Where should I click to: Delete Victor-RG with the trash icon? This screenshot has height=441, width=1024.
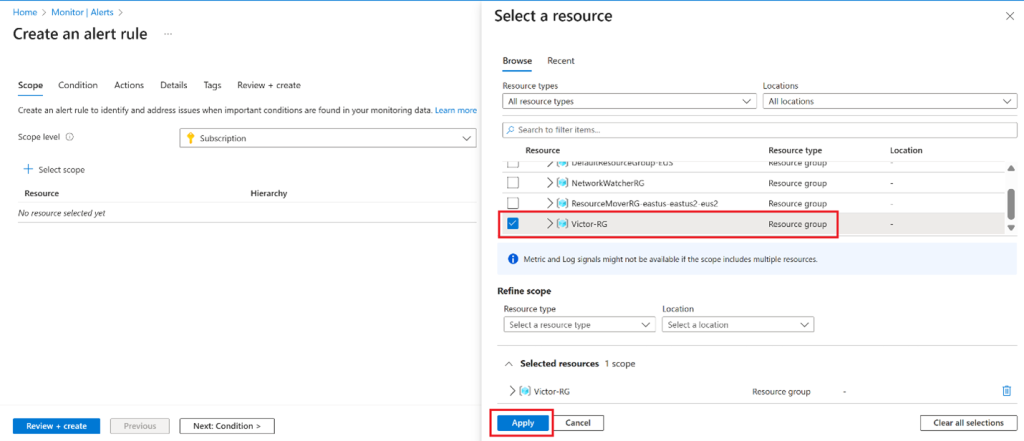[1007, 391]
